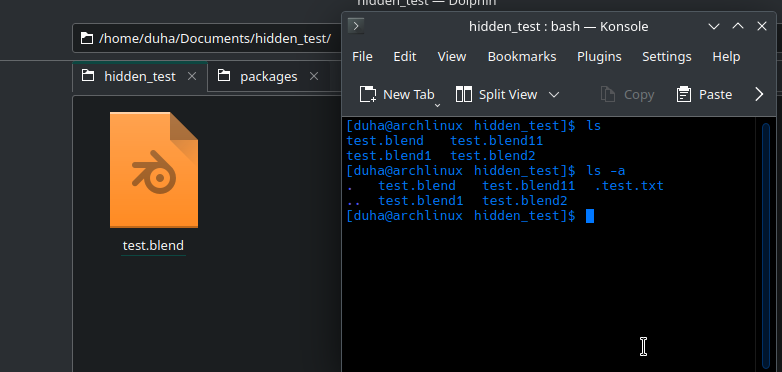Expand the New Tab profile dropdown arrow

click(x=437, y=105)
